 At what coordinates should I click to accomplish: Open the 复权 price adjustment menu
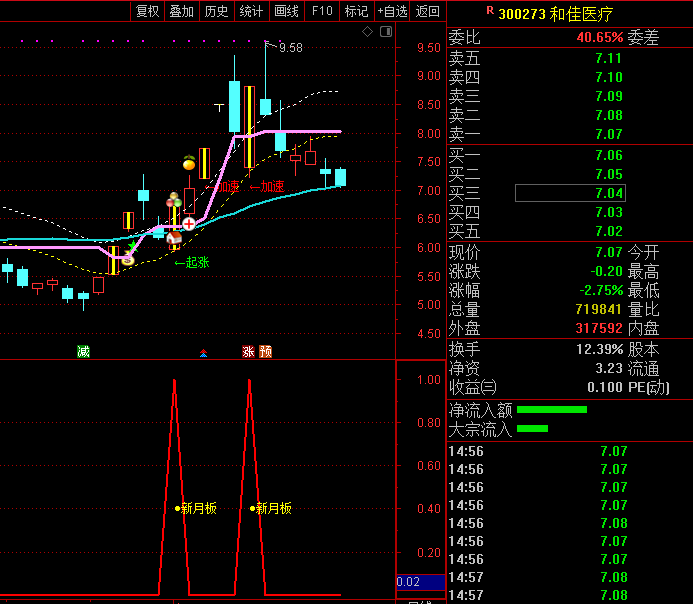coord(147,11)
